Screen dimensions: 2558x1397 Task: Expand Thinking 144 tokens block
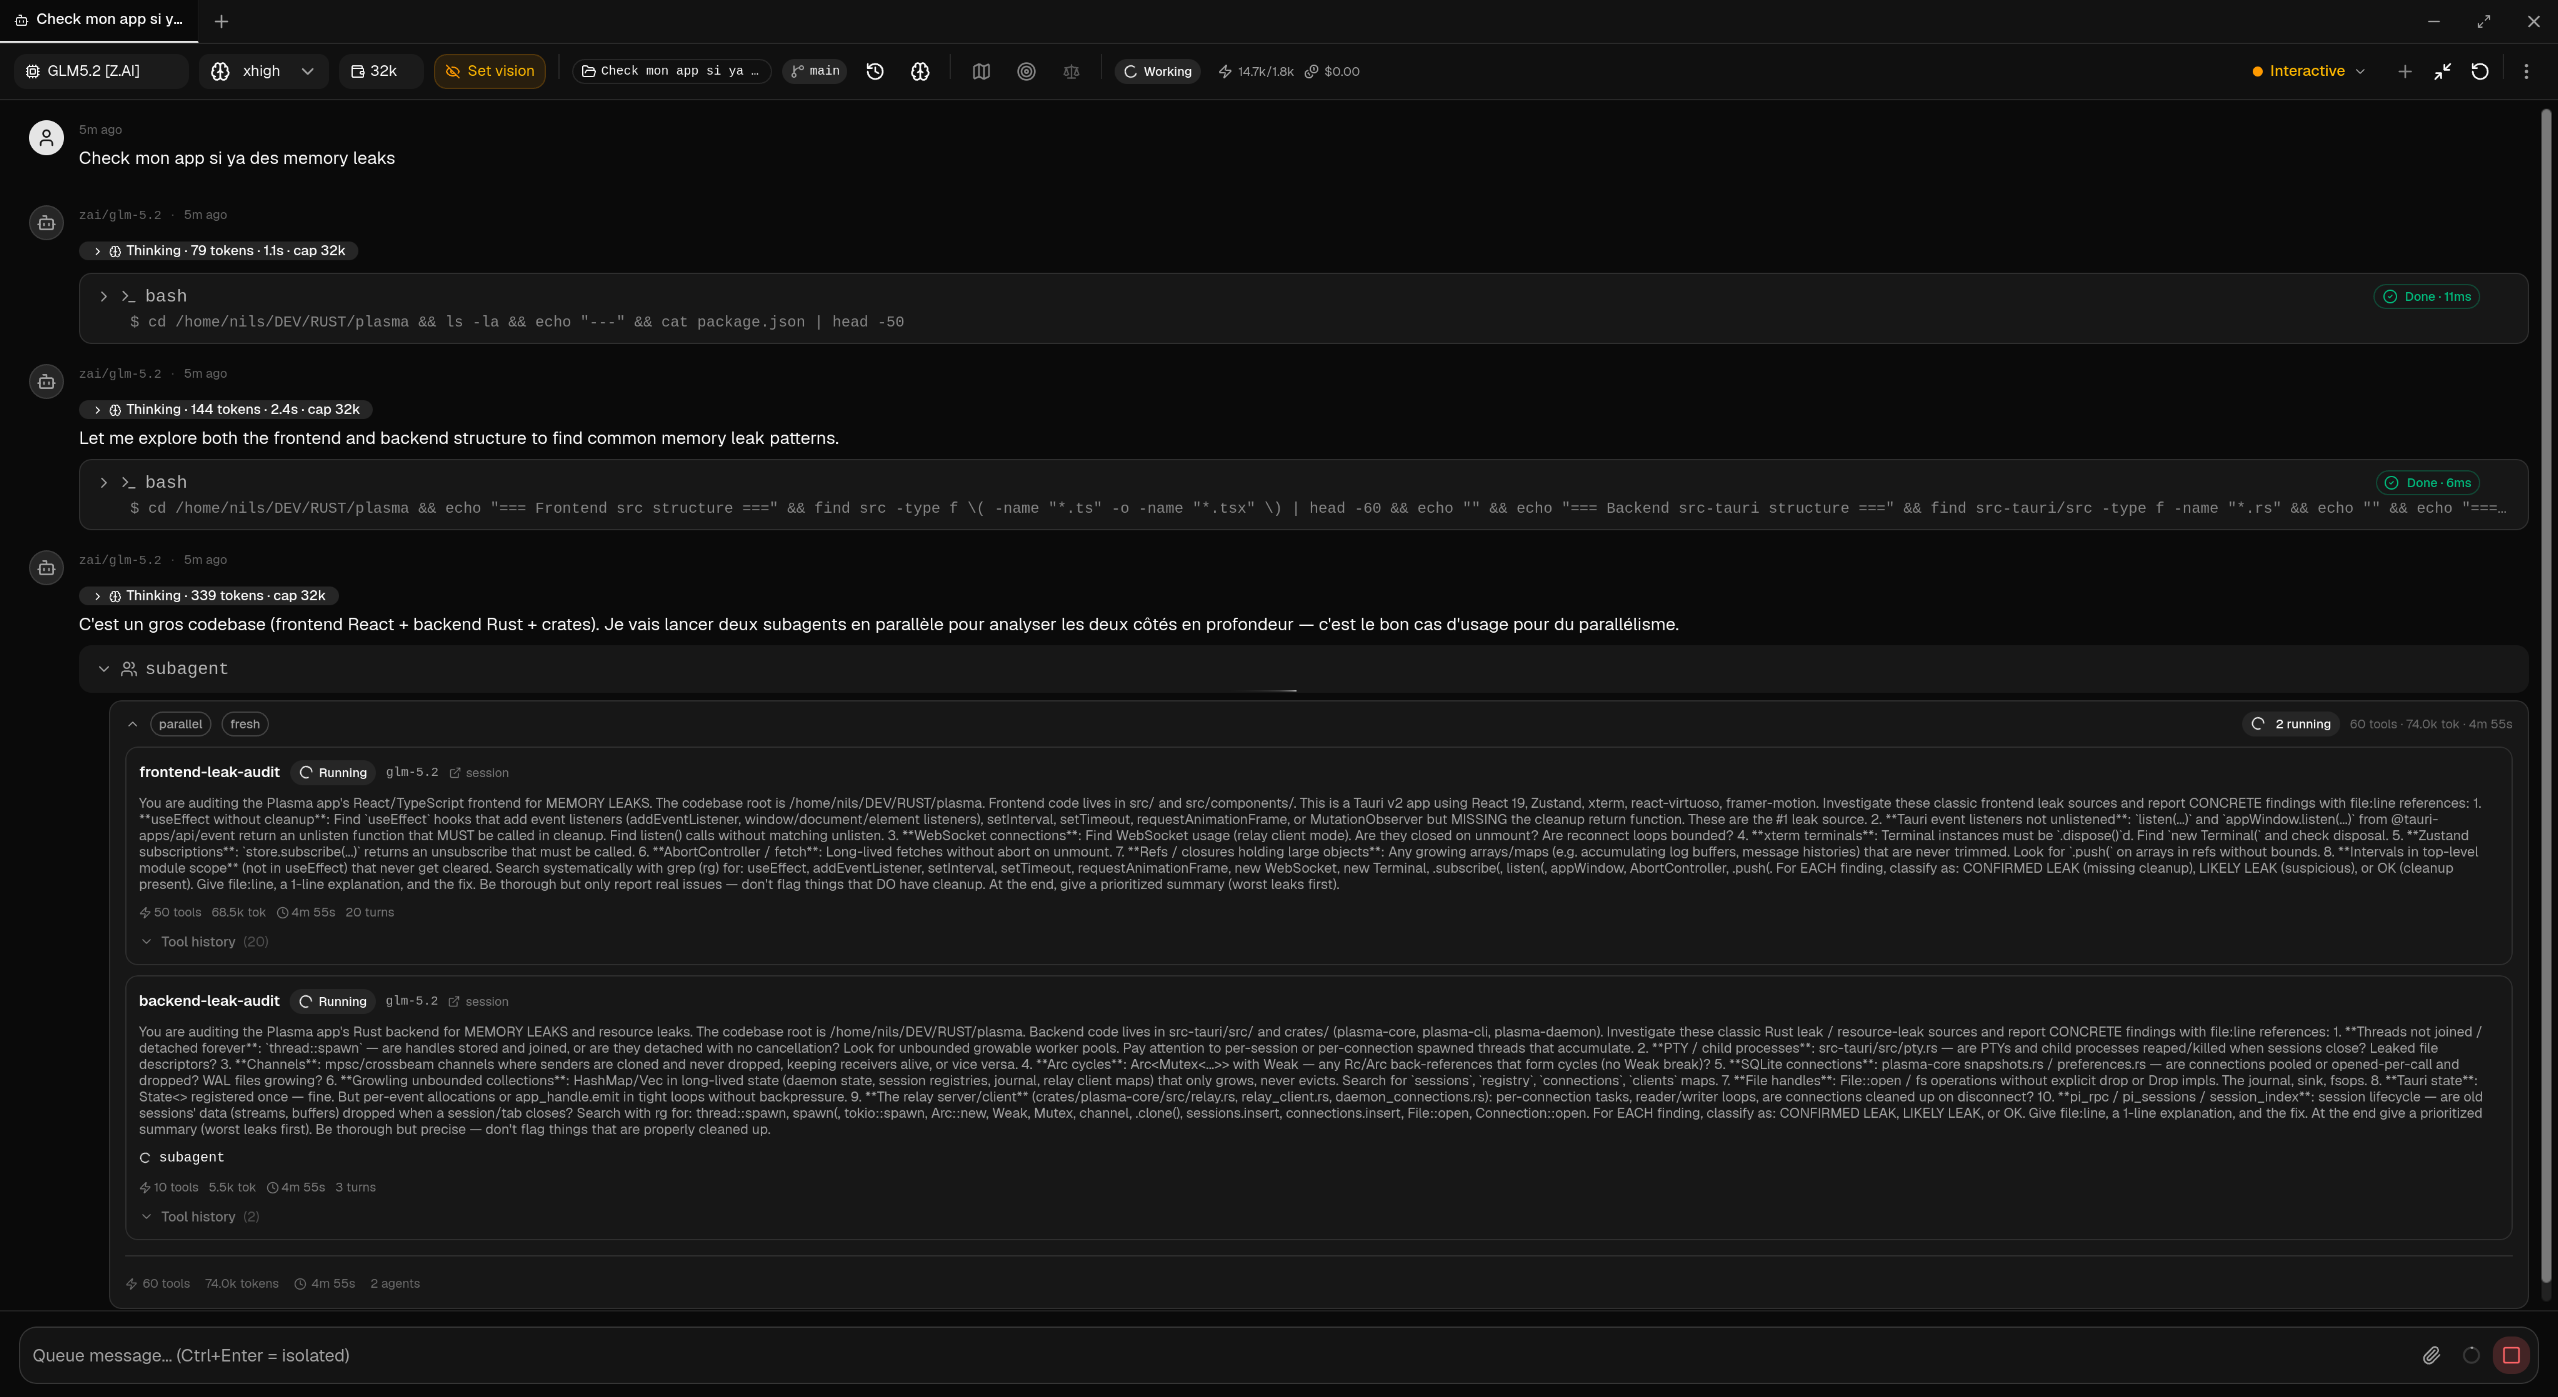click(226, 410)
